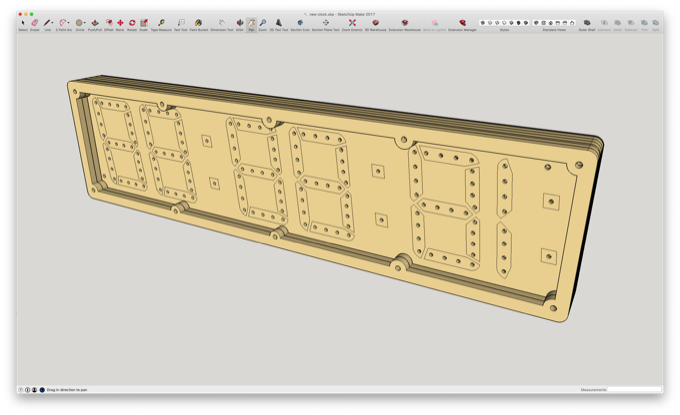Screen dimensions: 680x415
Task: Open Extension Warehouse
Action: (x=405, y=23)
